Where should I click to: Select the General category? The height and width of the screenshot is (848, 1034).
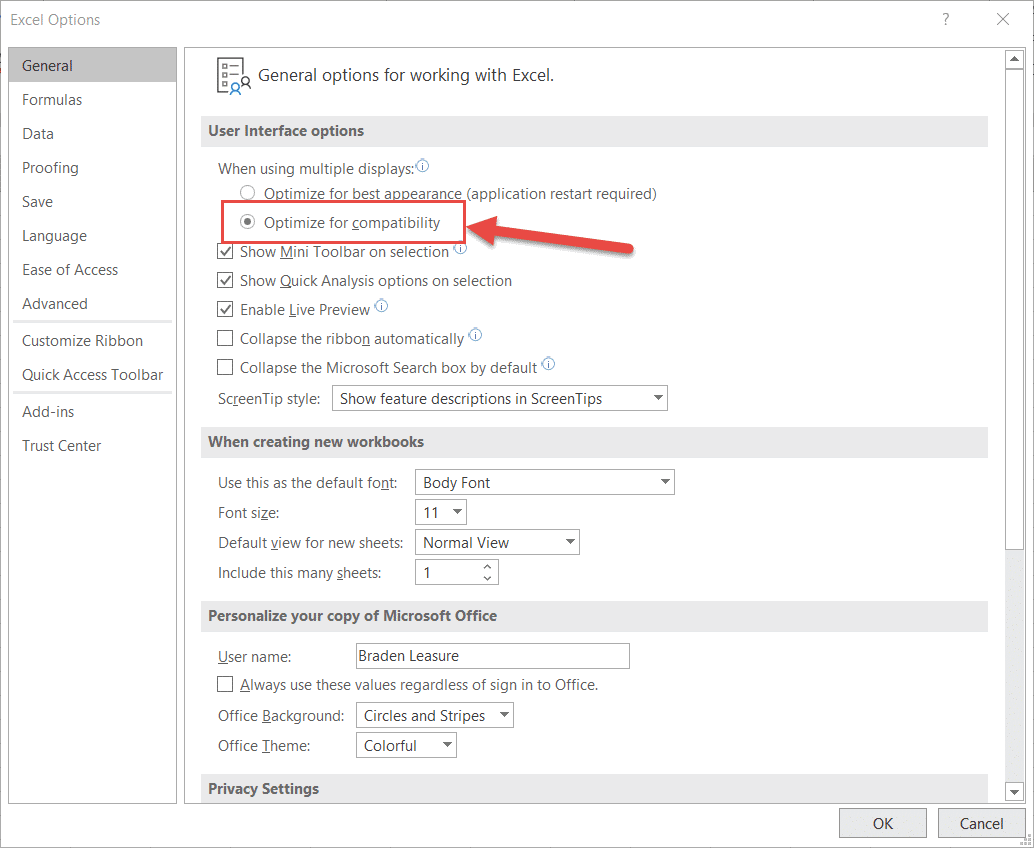click(x=92, y=65)
